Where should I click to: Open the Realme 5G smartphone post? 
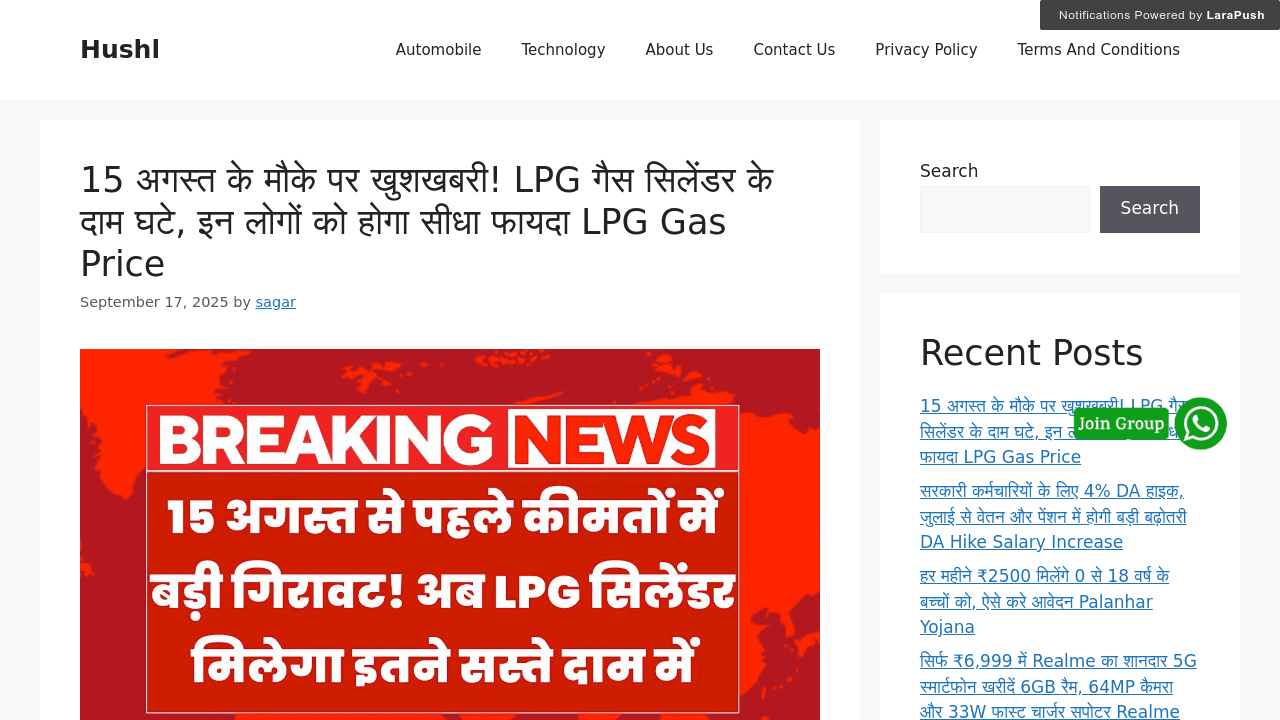tap(1058, 686)
